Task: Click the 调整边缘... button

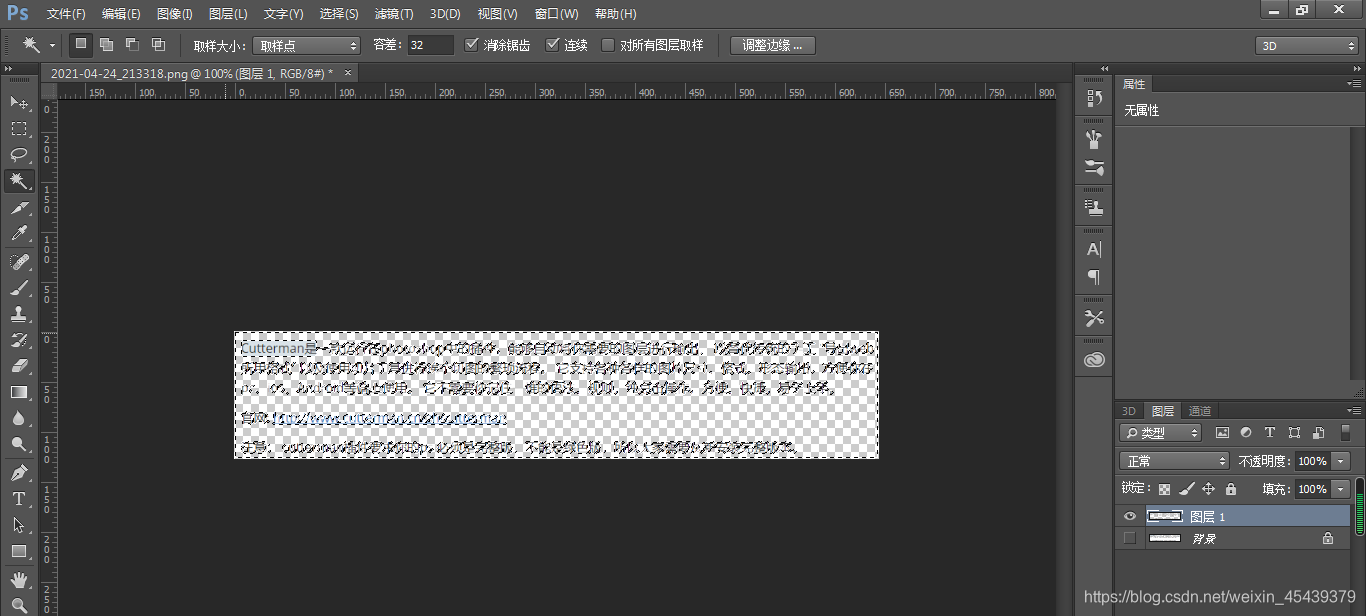Action: click(772, 45)
